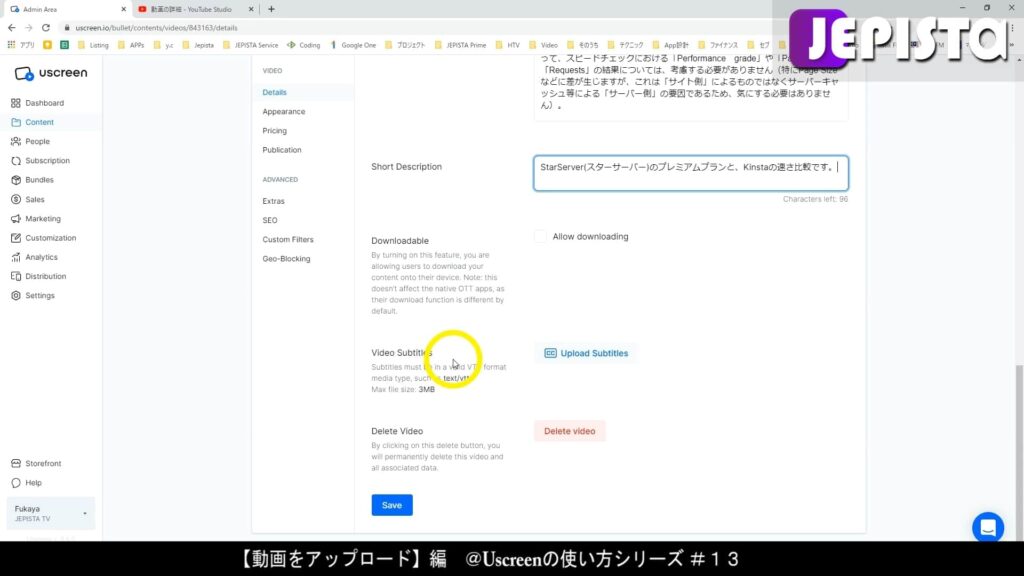Click the browser address bar

click(x=418, y=27)
